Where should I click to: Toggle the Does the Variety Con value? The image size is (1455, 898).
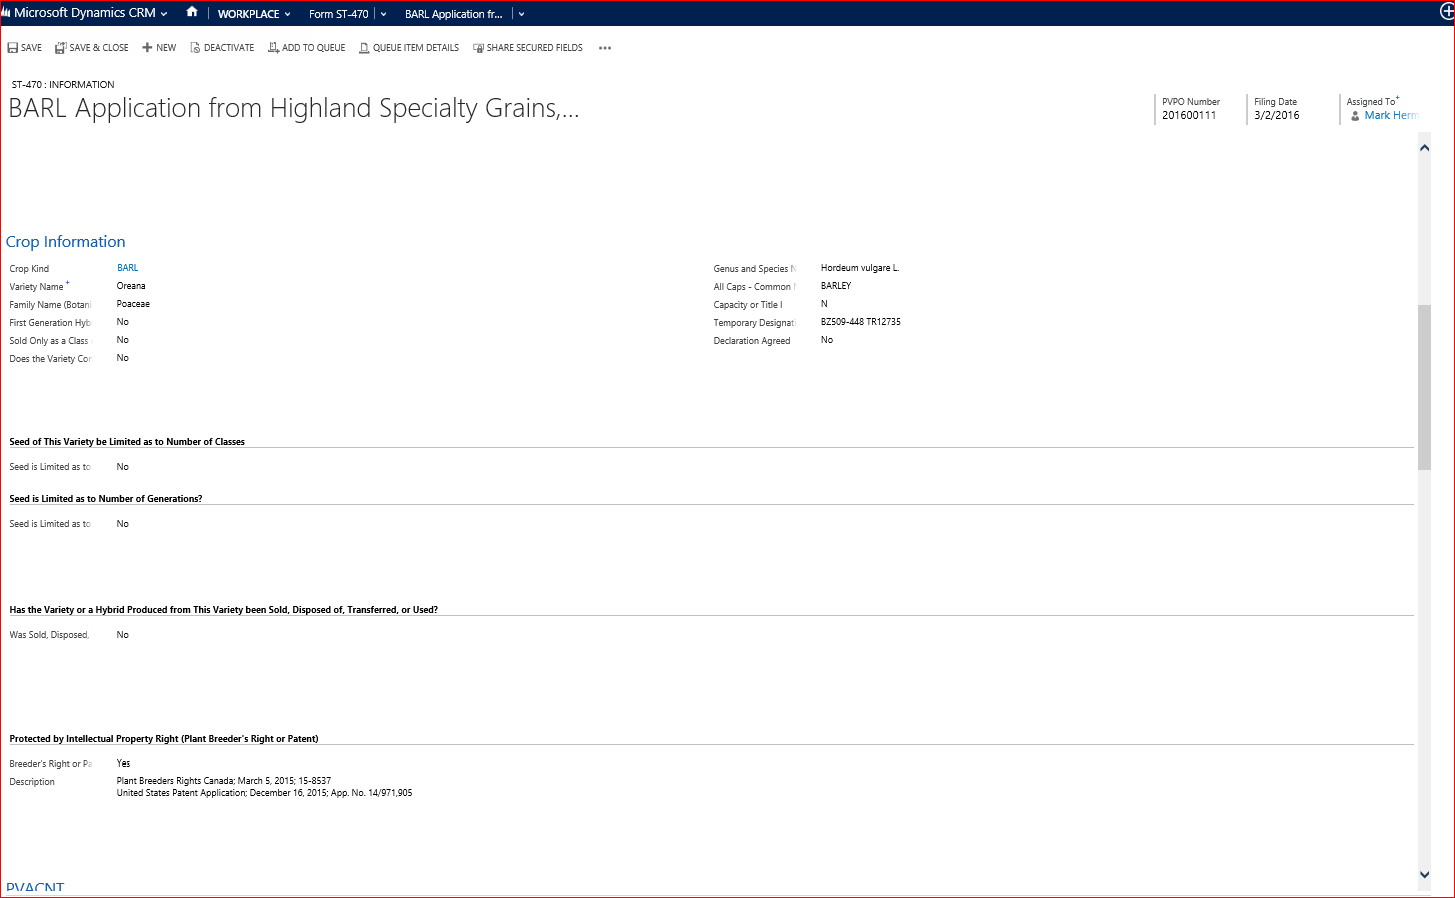click(123, 358)
